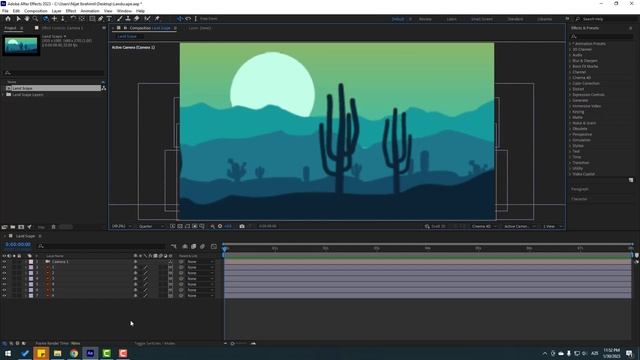Select the Pan Behind anchor point tool
640x360 pixels.
pyautogui.click(x=82, y=19)
